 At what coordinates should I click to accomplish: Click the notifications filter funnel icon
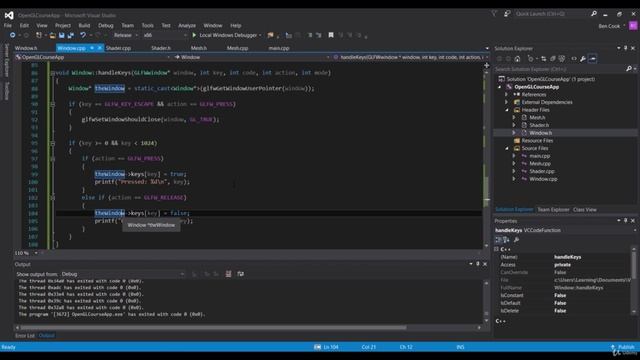pos(494,14)
